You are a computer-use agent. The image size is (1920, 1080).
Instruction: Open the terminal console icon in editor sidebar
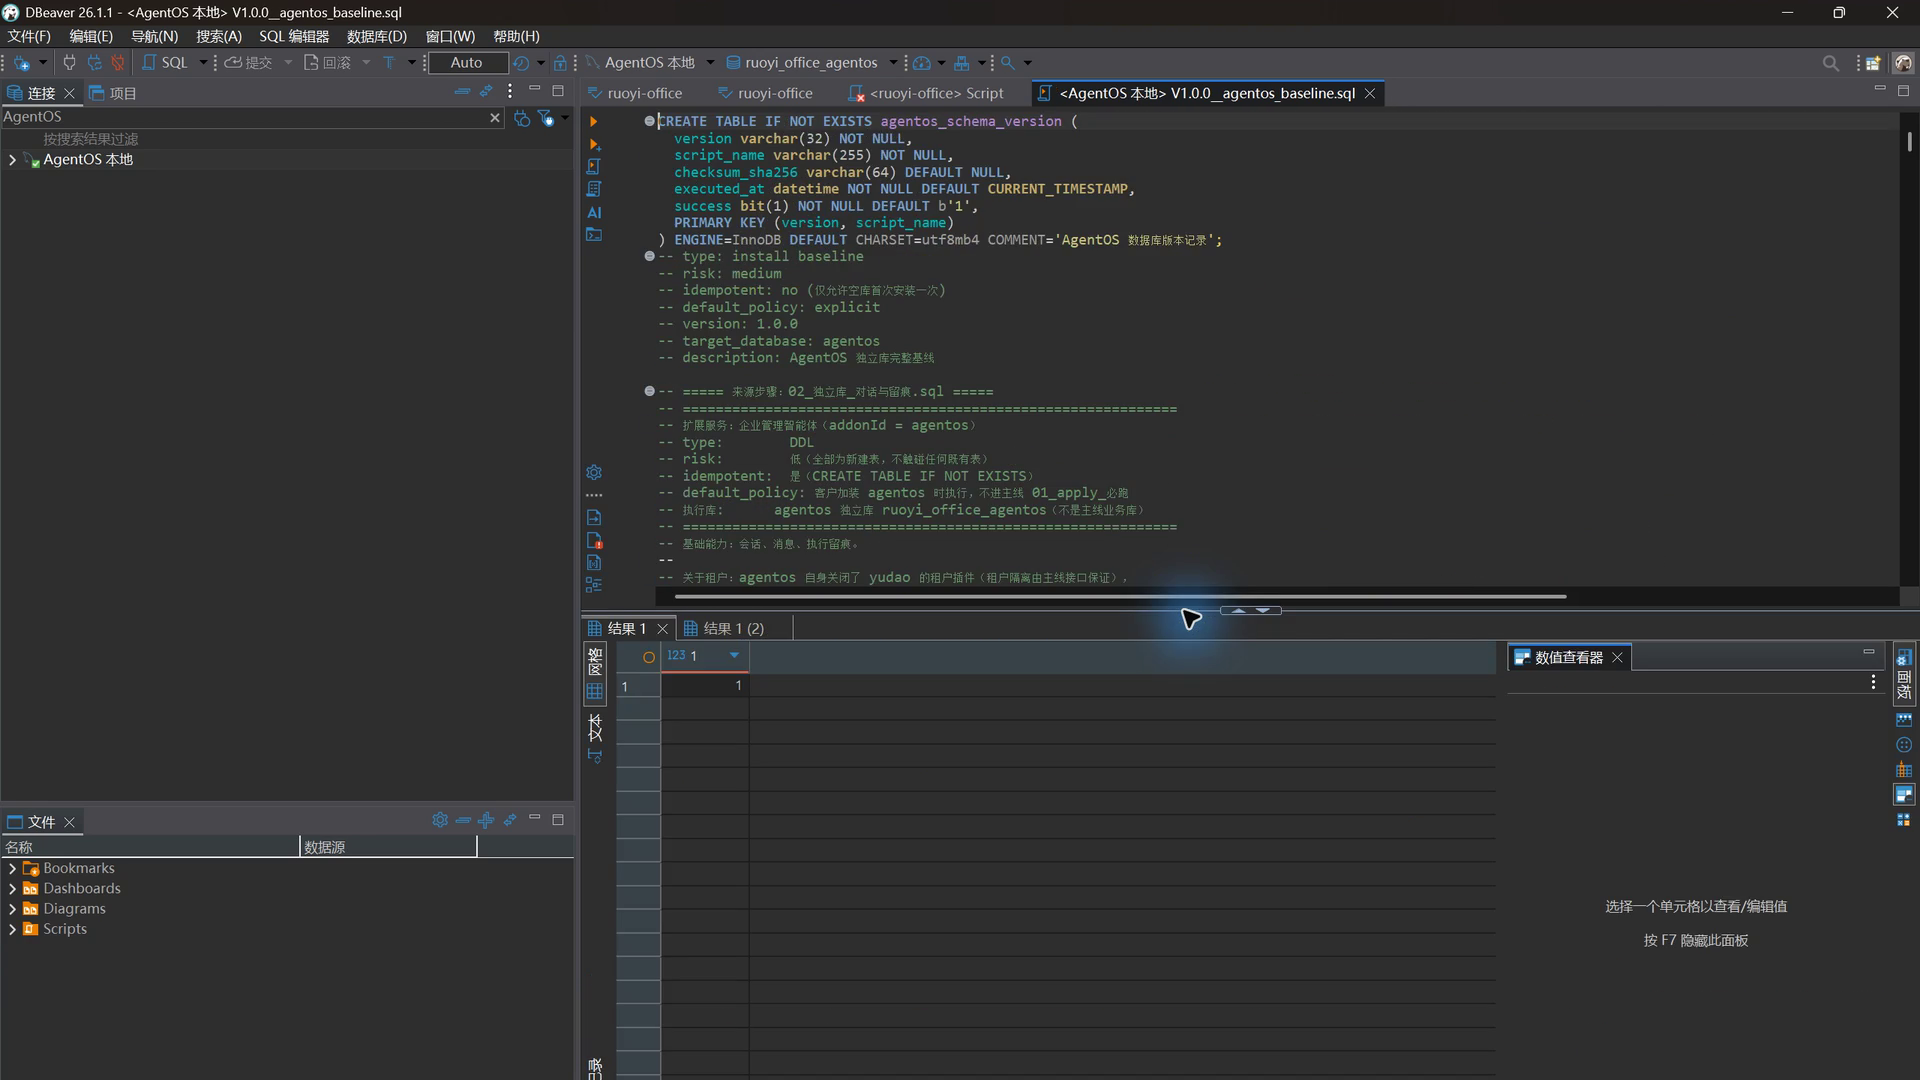pos(594,235)
